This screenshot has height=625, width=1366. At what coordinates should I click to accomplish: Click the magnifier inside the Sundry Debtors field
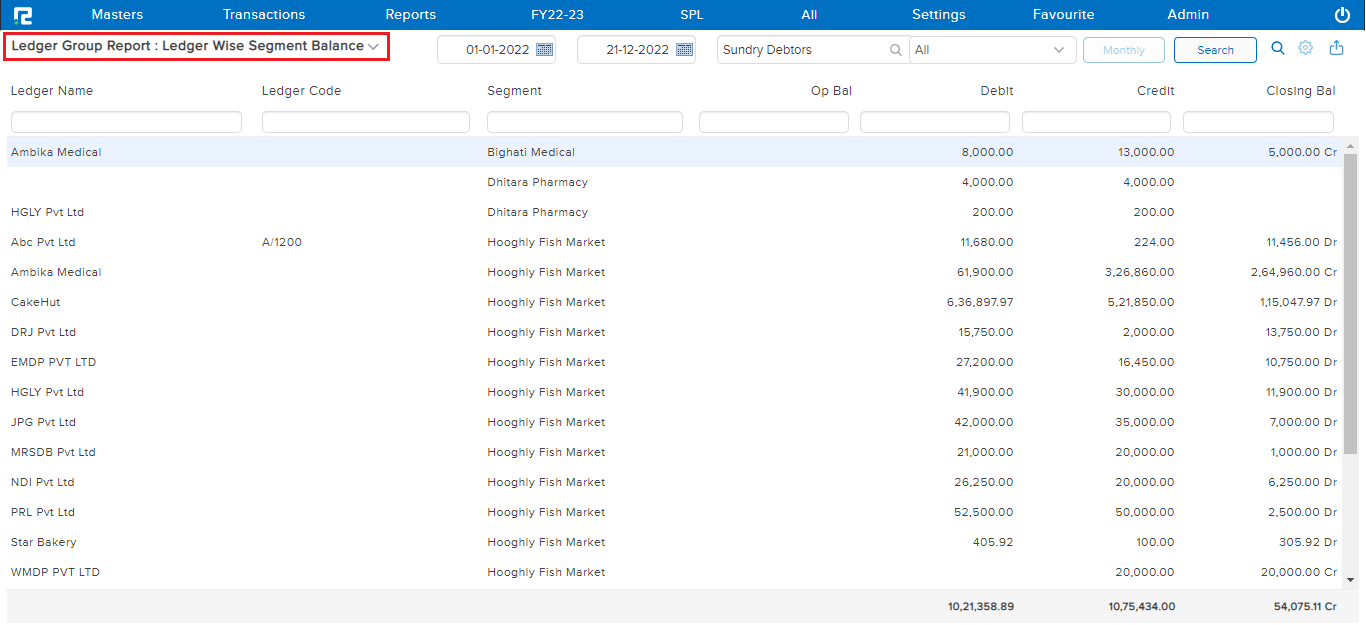(x=895, y=49)
